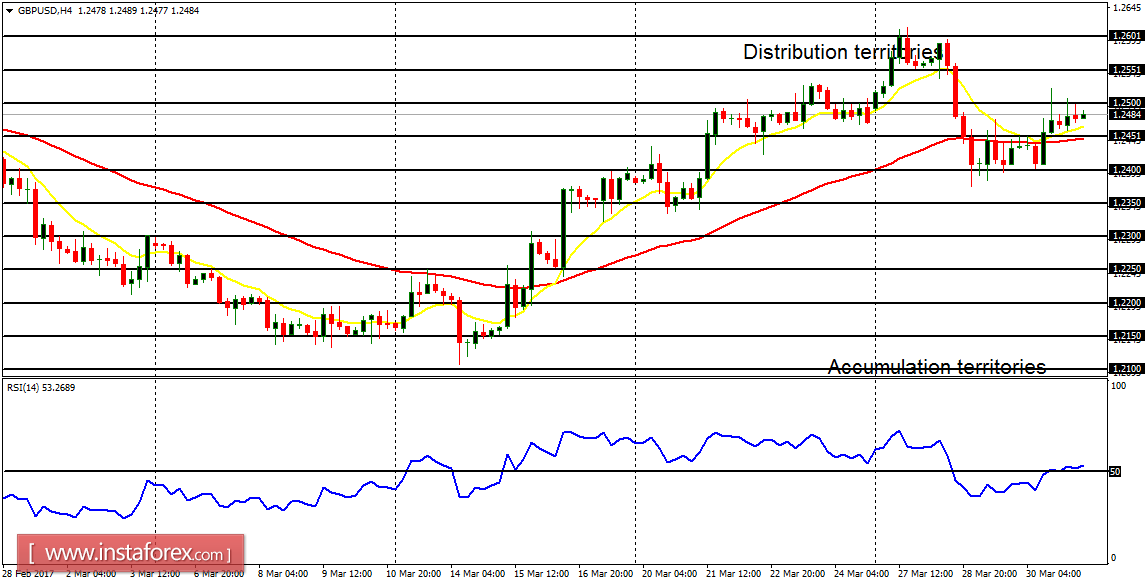
Task: Click the RSI 50 level label
Action: 1116,472
